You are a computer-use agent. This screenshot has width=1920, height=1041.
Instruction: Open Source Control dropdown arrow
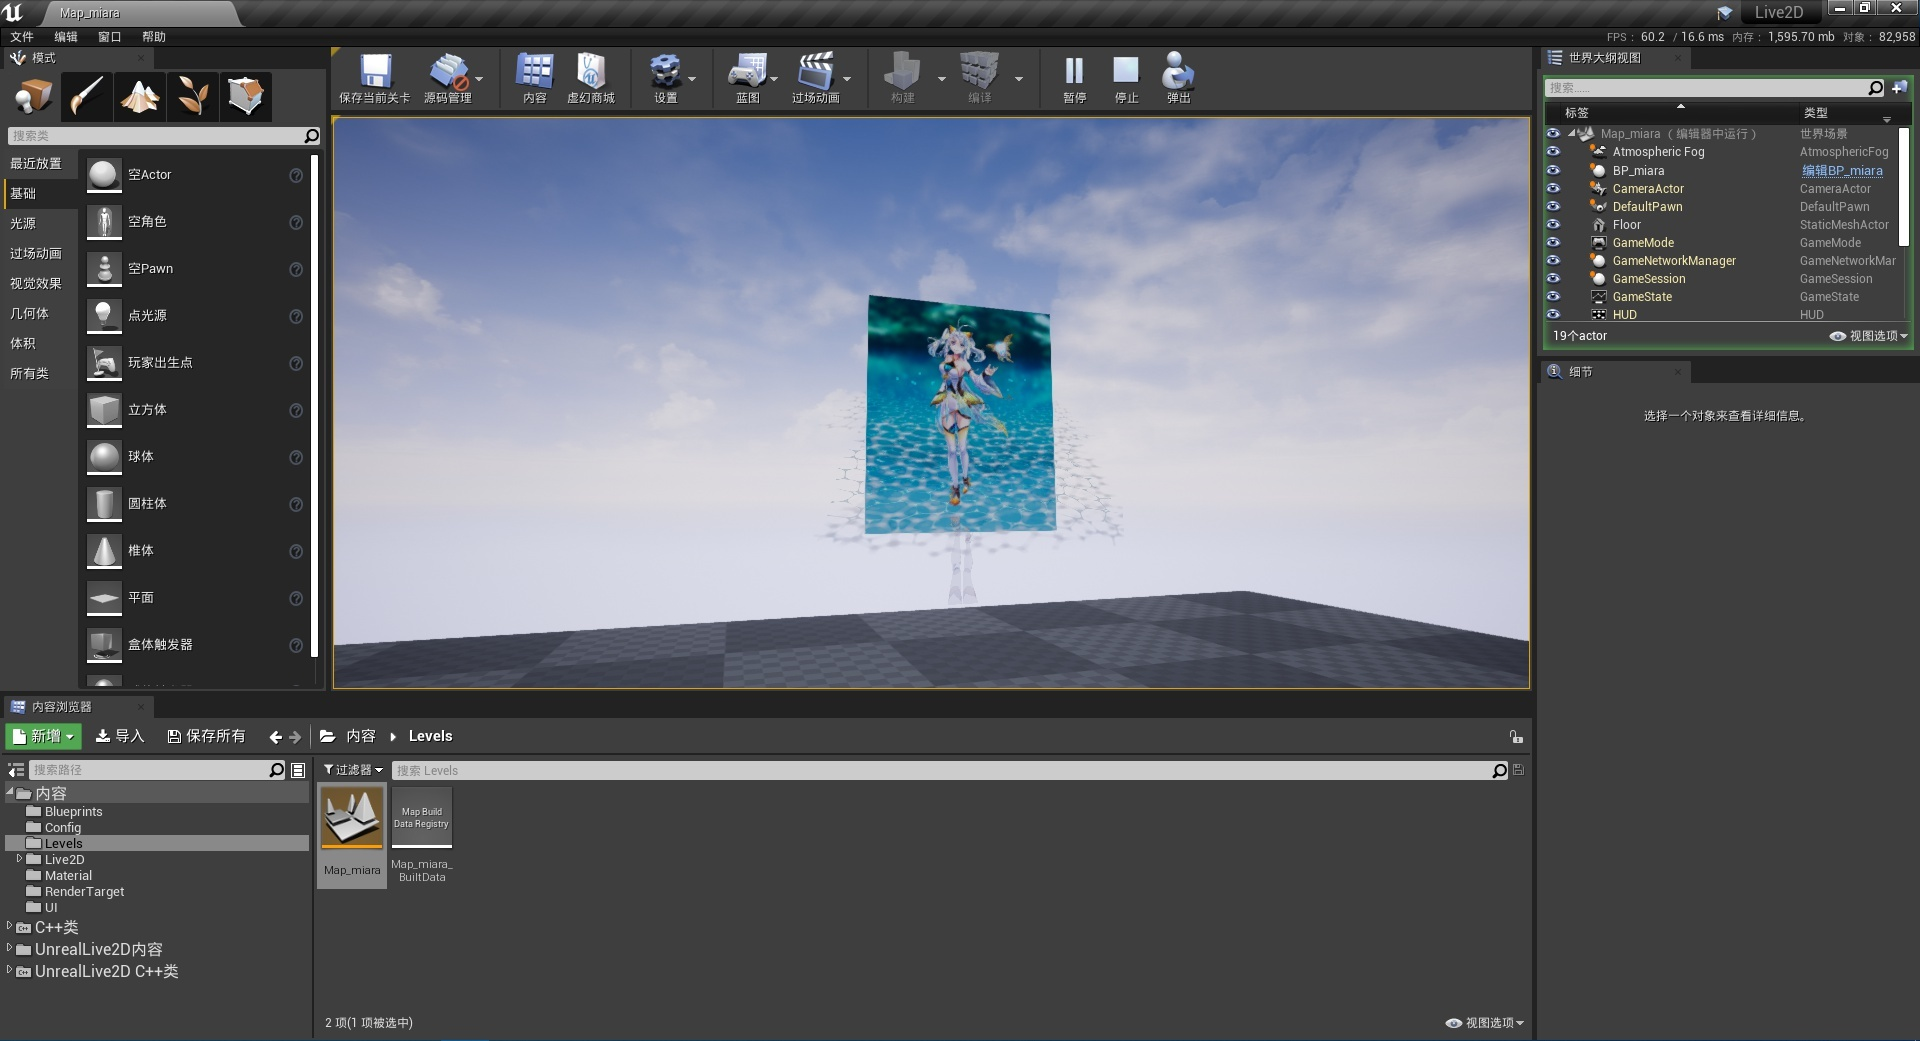coord(479,78)
